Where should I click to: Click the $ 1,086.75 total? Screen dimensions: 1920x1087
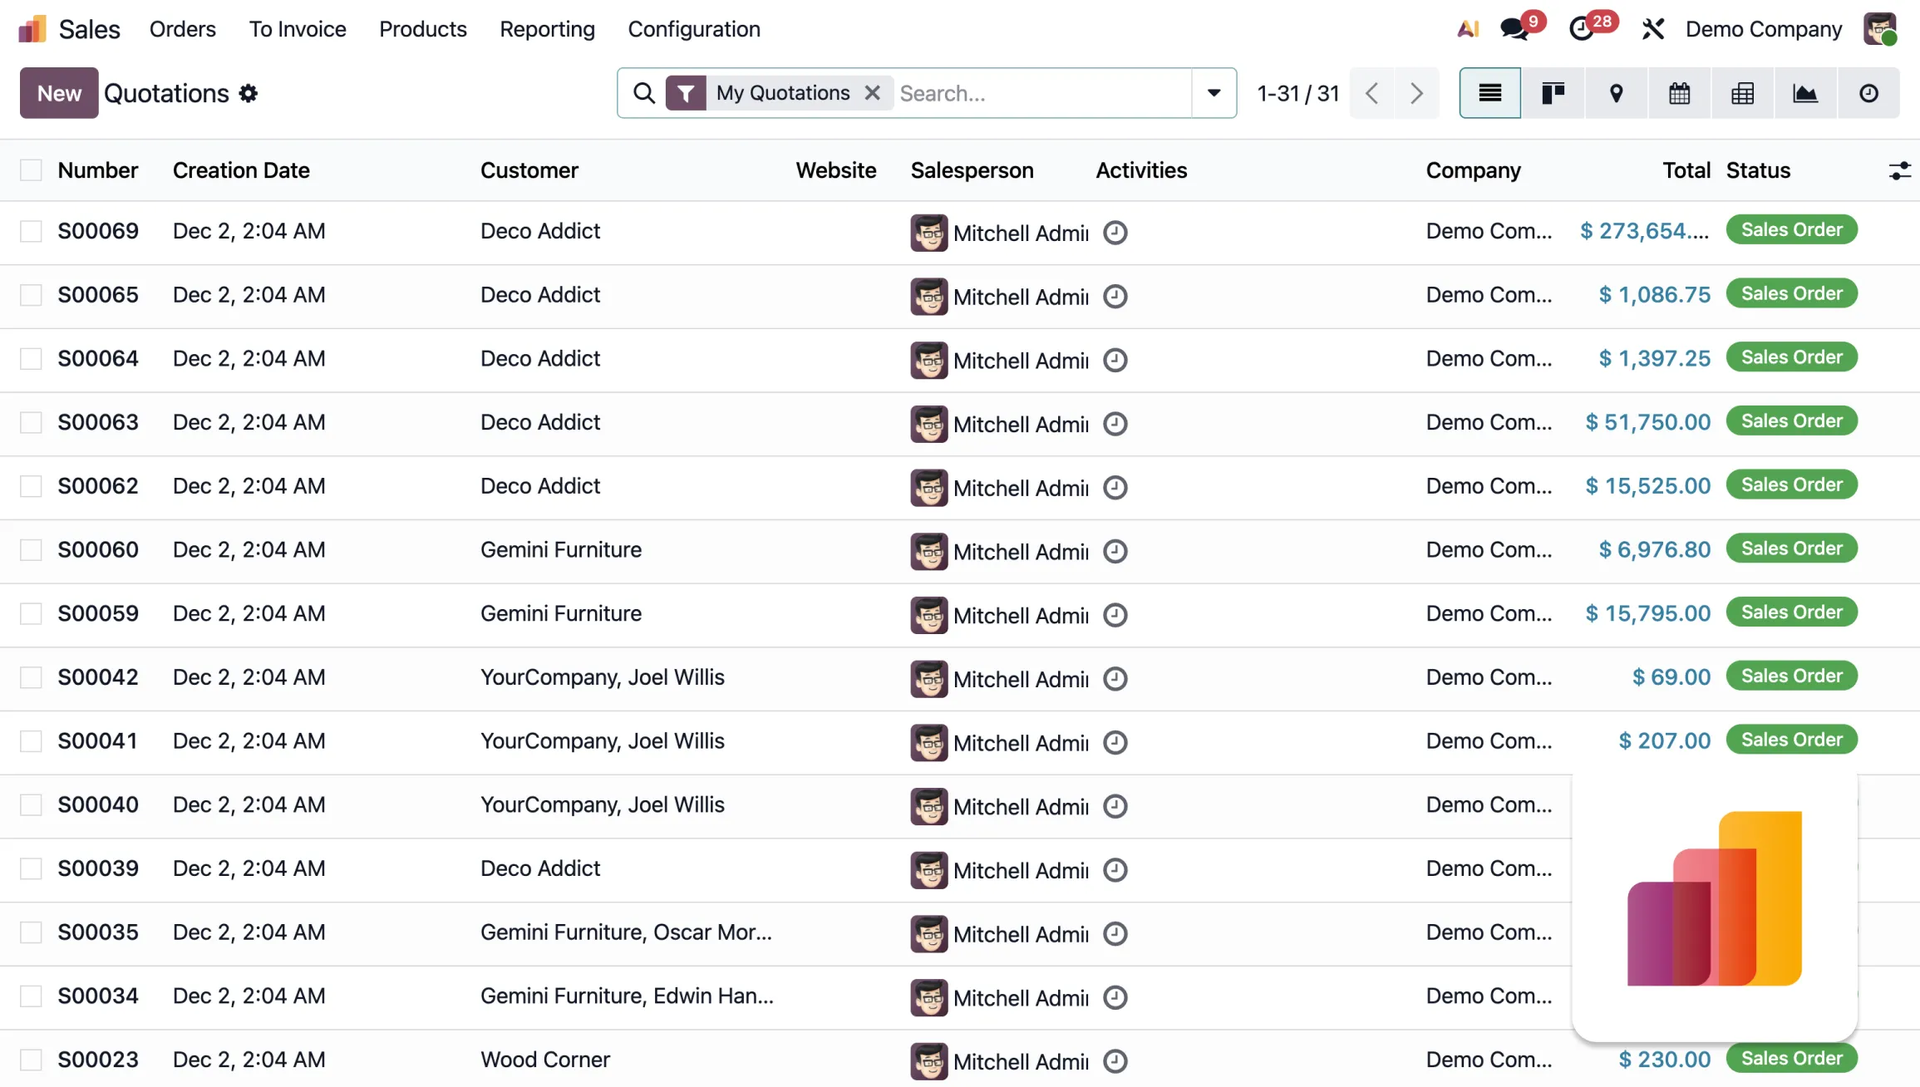click(x=1654, y=295)
